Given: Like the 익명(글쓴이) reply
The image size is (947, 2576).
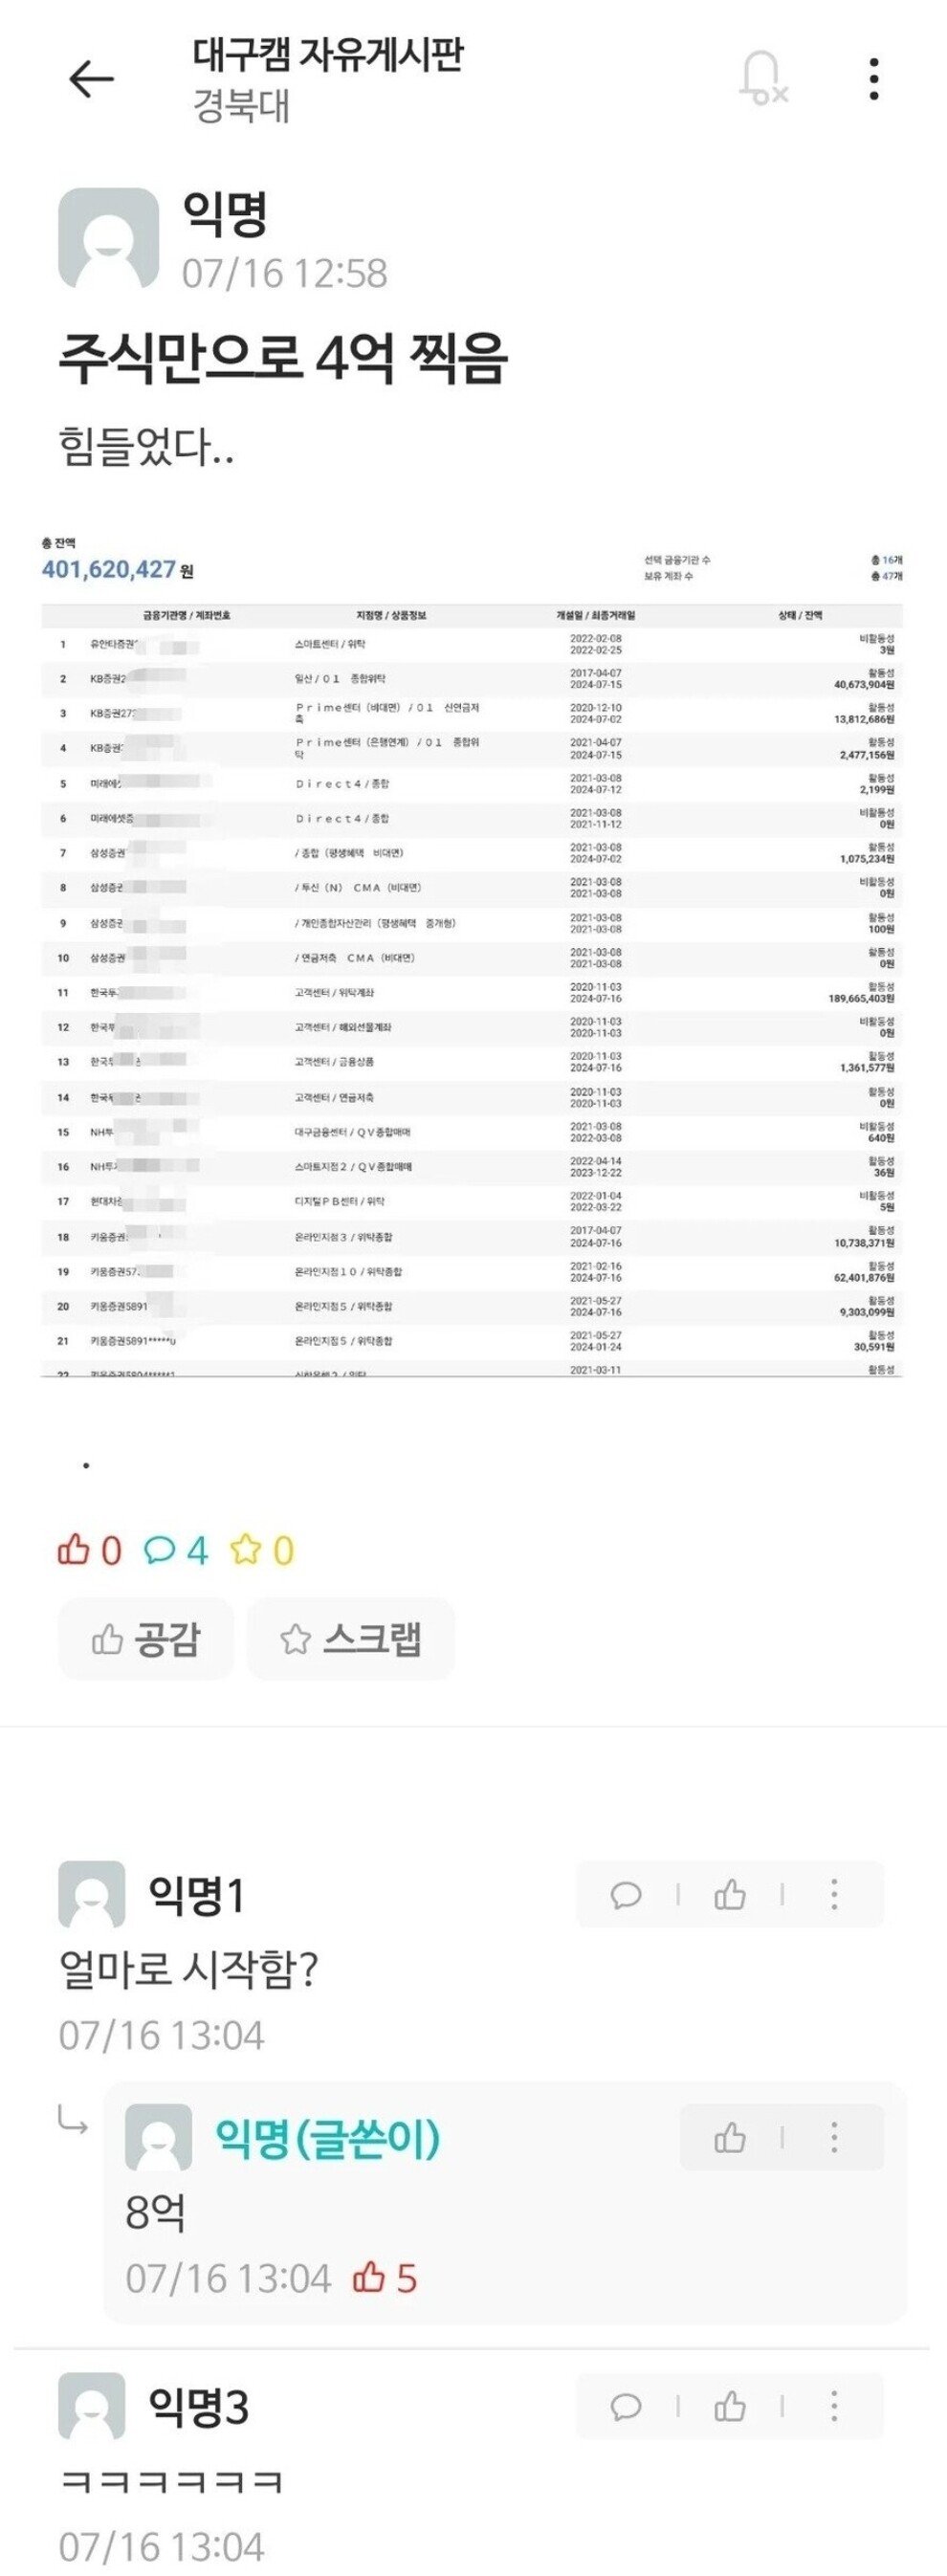Looking at the screenshot, I should (730, 2138).
